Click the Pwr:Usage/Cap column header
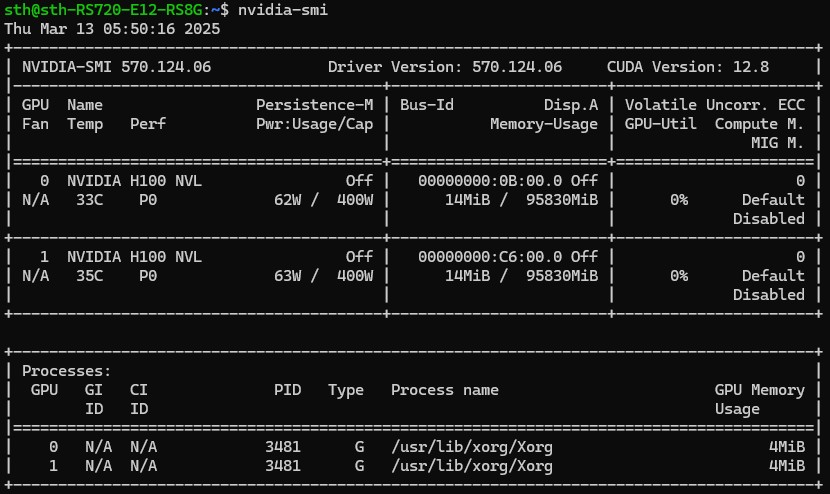The width and height of the screenshot is (830, 494). tap(314, 124)
